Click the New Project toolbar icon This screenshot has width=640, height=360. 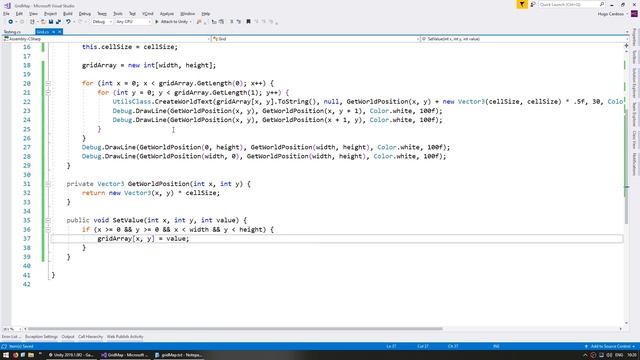[x=32, y=22]
